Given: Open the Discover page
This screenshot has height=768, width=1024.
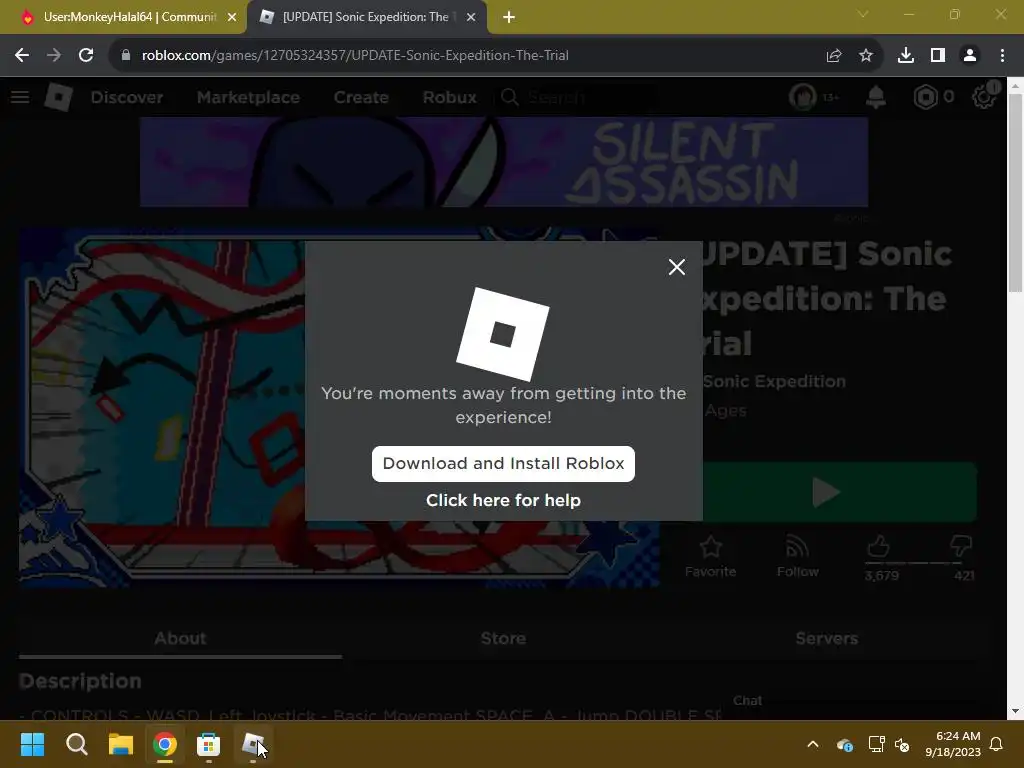Looking at the screenshot, I should pyautogui.click(x=127, y=97).
